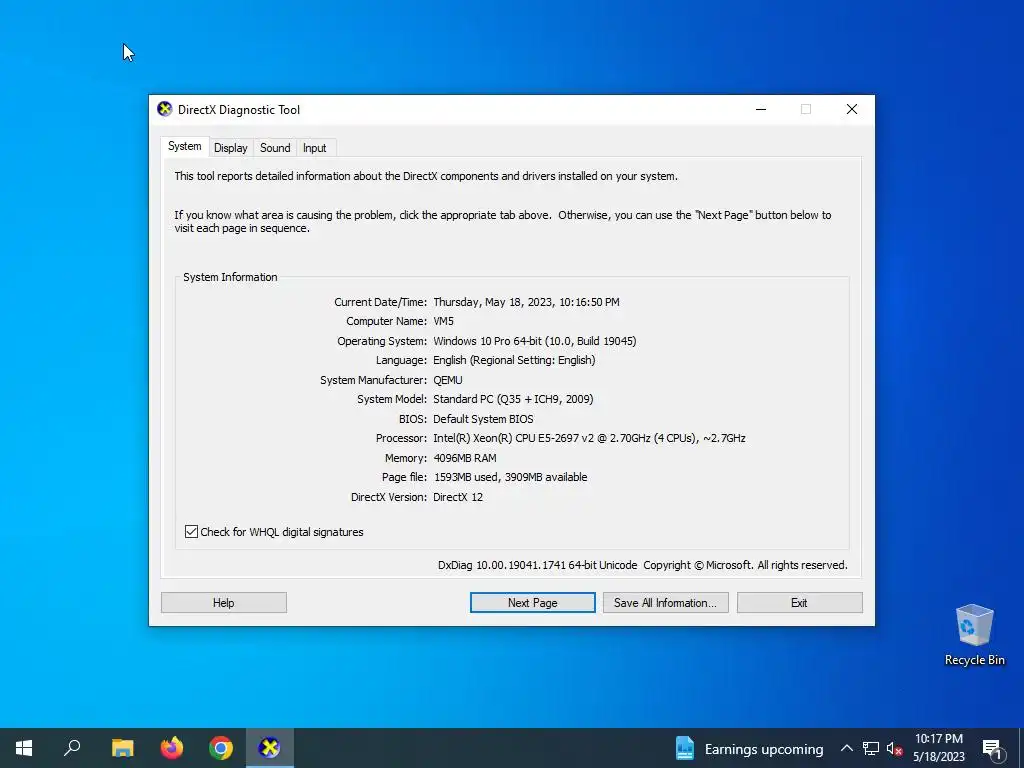The image size is (1024, 768).
Task: Click the muted speaker volume icon
Action: pos(894,748)
